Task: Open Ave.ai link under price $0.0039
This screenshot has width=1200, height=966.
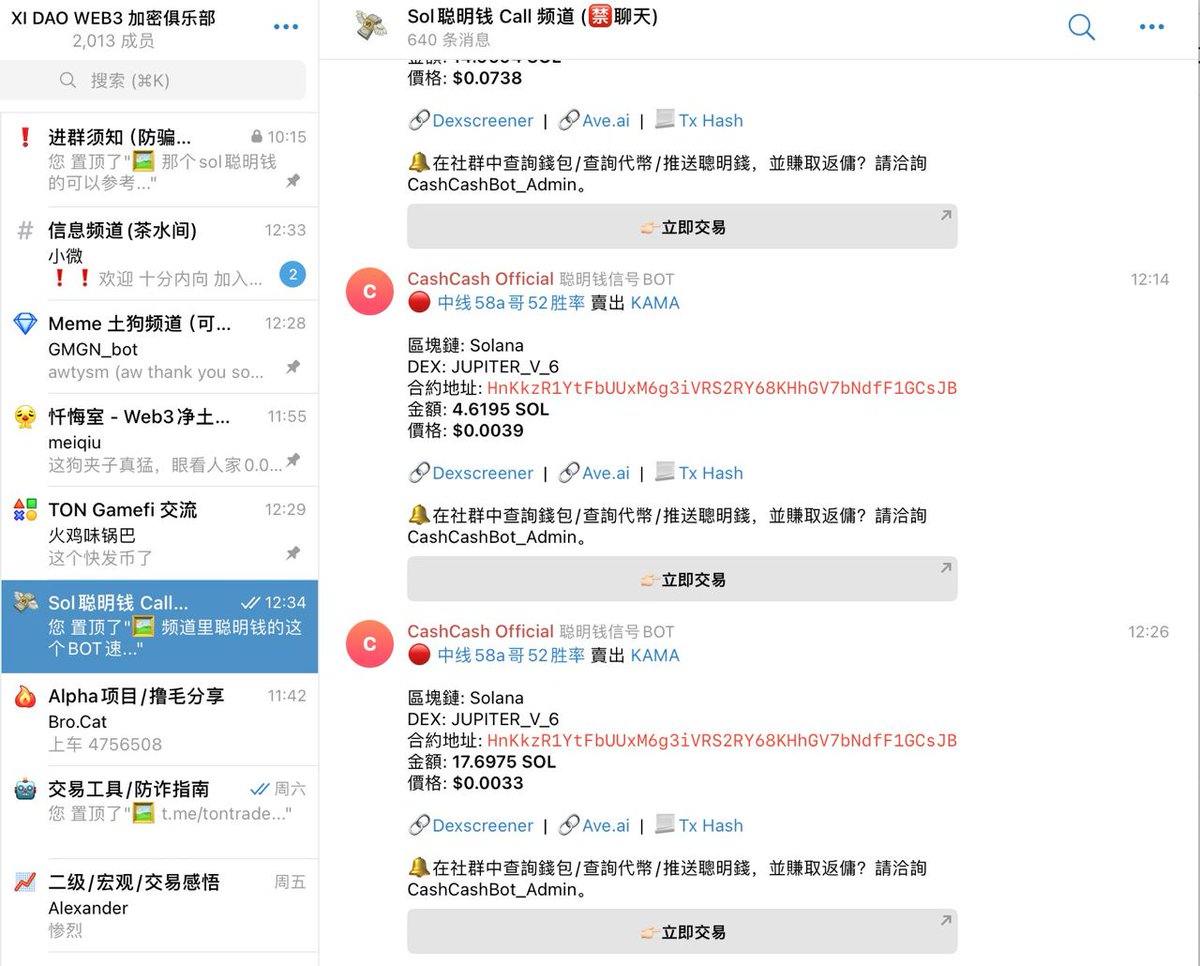Action: coord(606,473)
